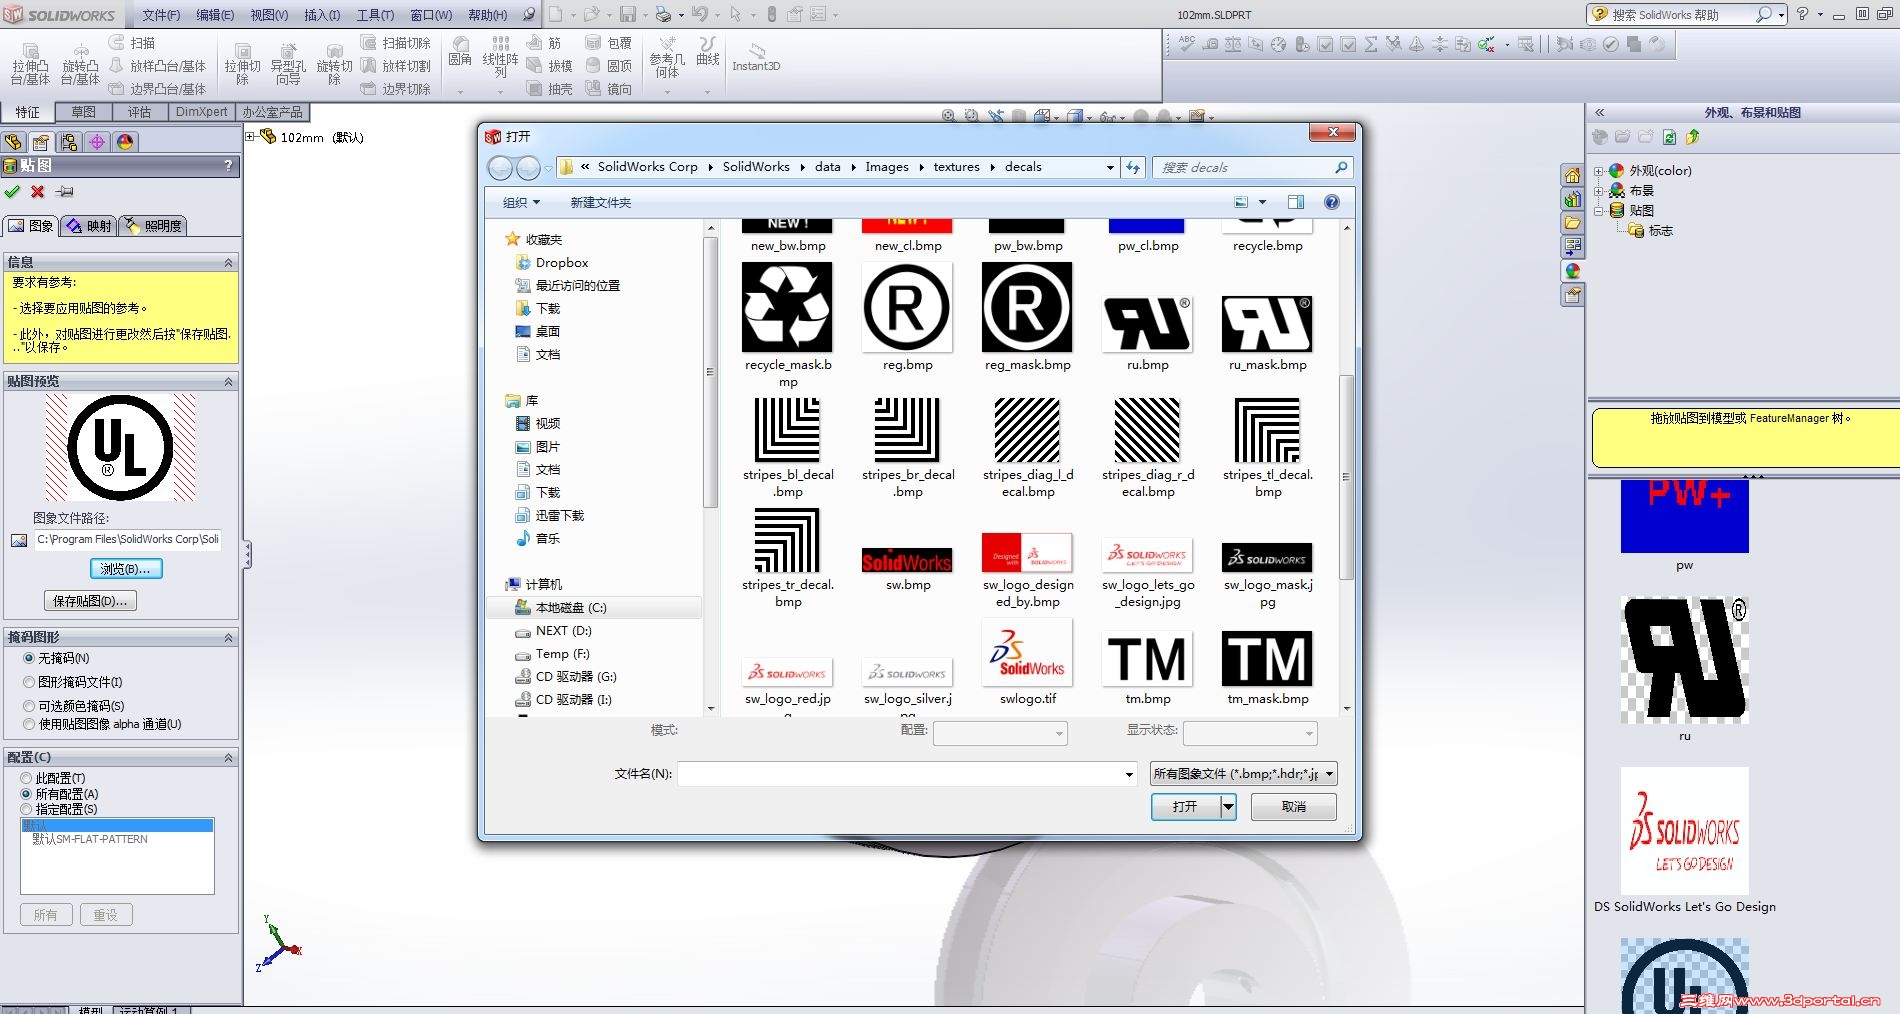
Task: Click the Save icon in top toolbar
Action: click(628, 14)
